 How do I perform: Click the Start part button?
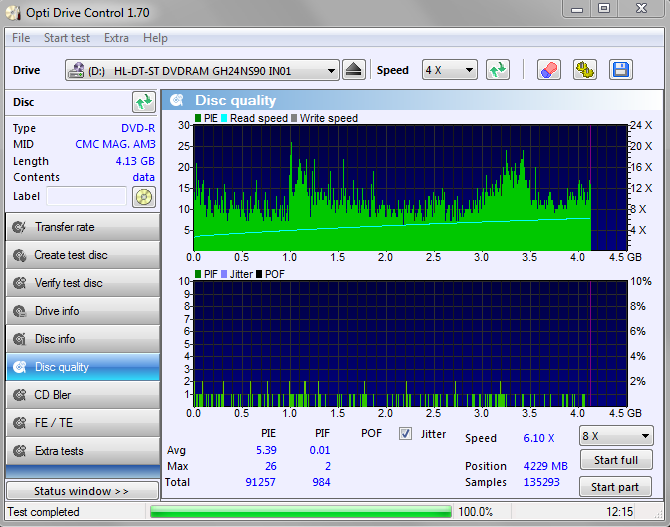click(x=616, y=487)
